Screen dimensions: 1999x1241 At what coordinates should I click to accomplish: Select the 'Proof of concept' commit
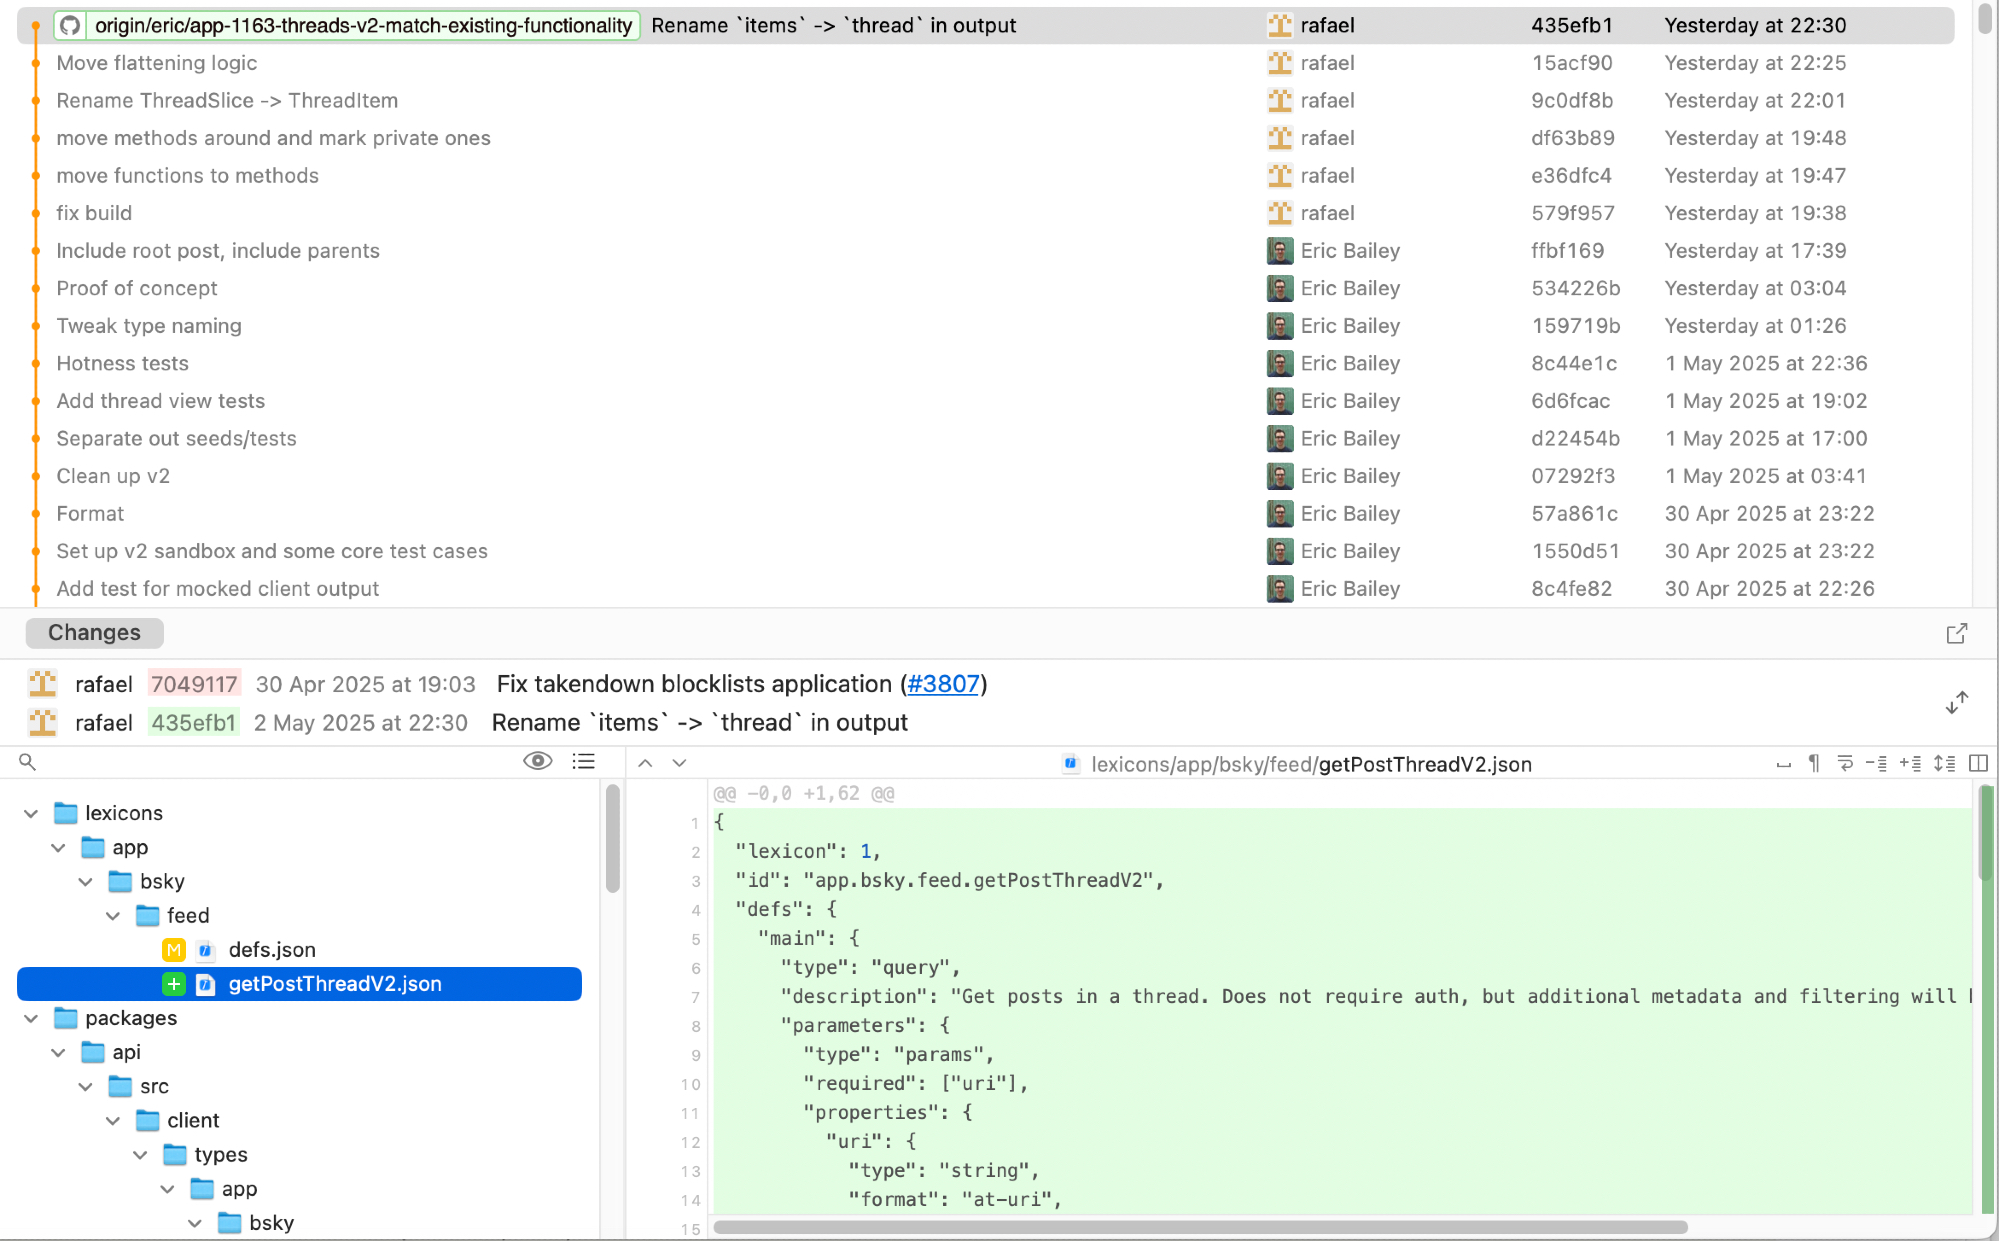coord(137,288)
